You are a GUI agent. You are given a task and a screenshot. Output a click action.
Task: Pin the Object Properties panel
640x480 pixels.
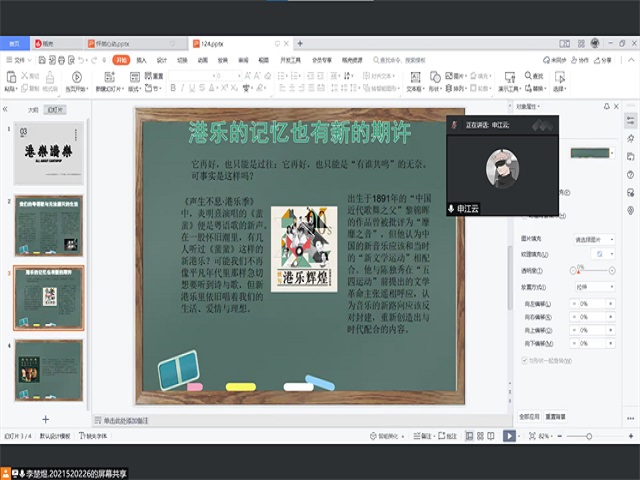click(x=607, y=107)
